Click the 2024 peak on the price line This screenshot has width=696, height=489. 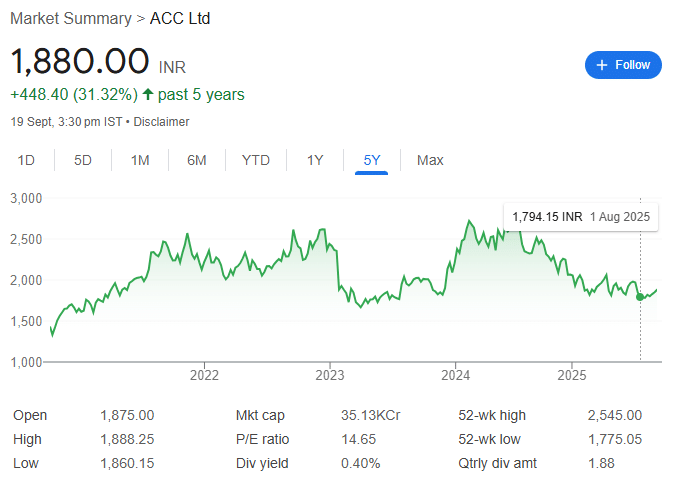[469, 221]
